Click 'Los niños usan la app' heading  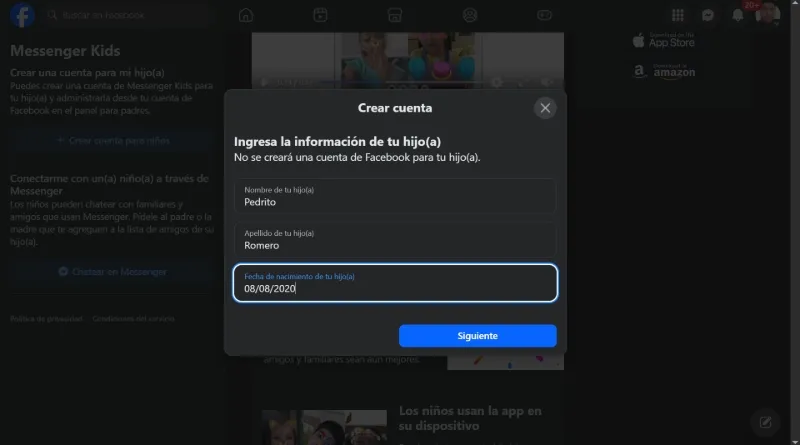pyautogui.click(x=470, y=418)
